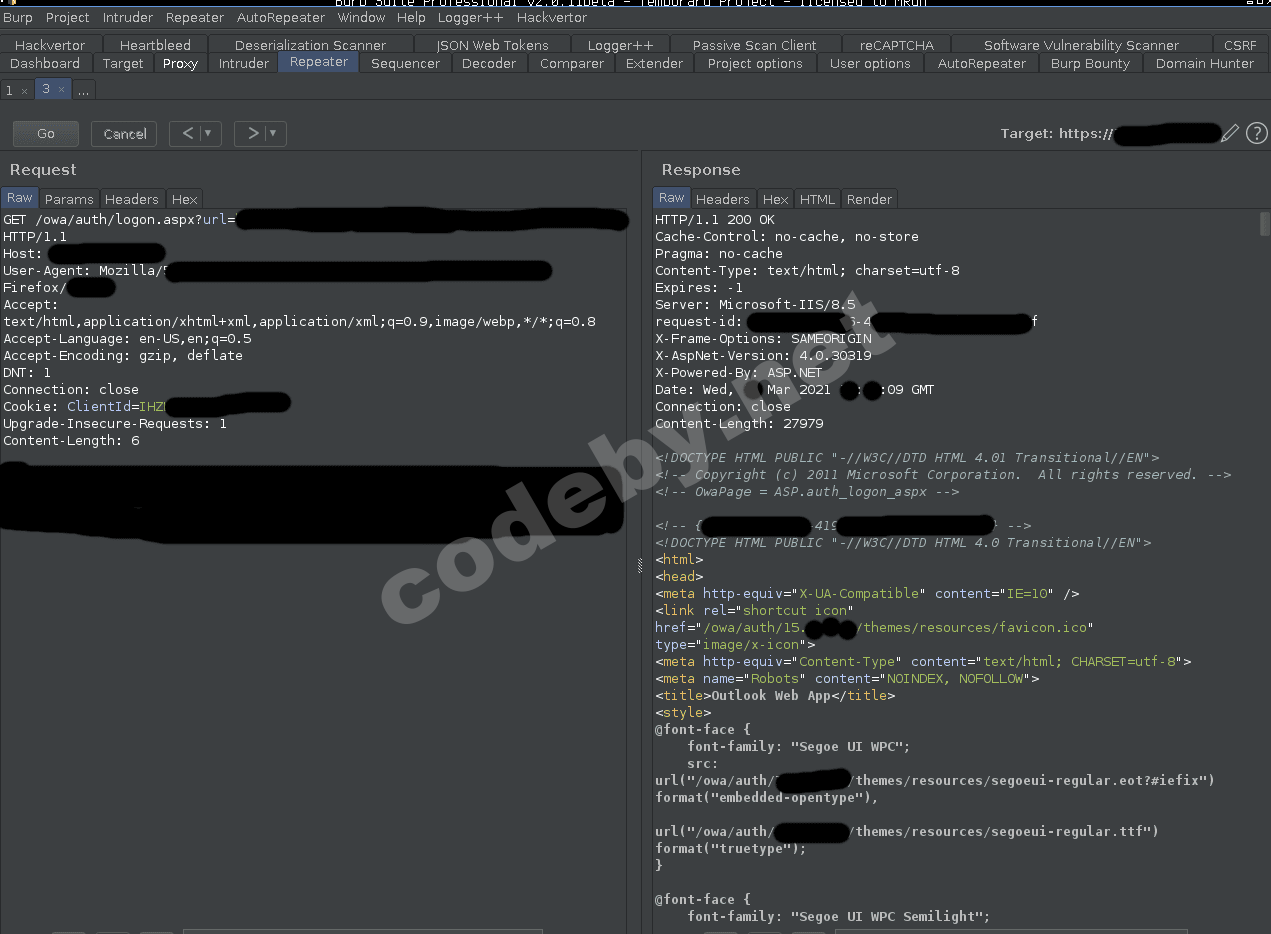Viewport: 1271px width, 934px height.
Task: Click 'Upgrade-Insecure-Requests: 1' request line
Action: [115, 424]
